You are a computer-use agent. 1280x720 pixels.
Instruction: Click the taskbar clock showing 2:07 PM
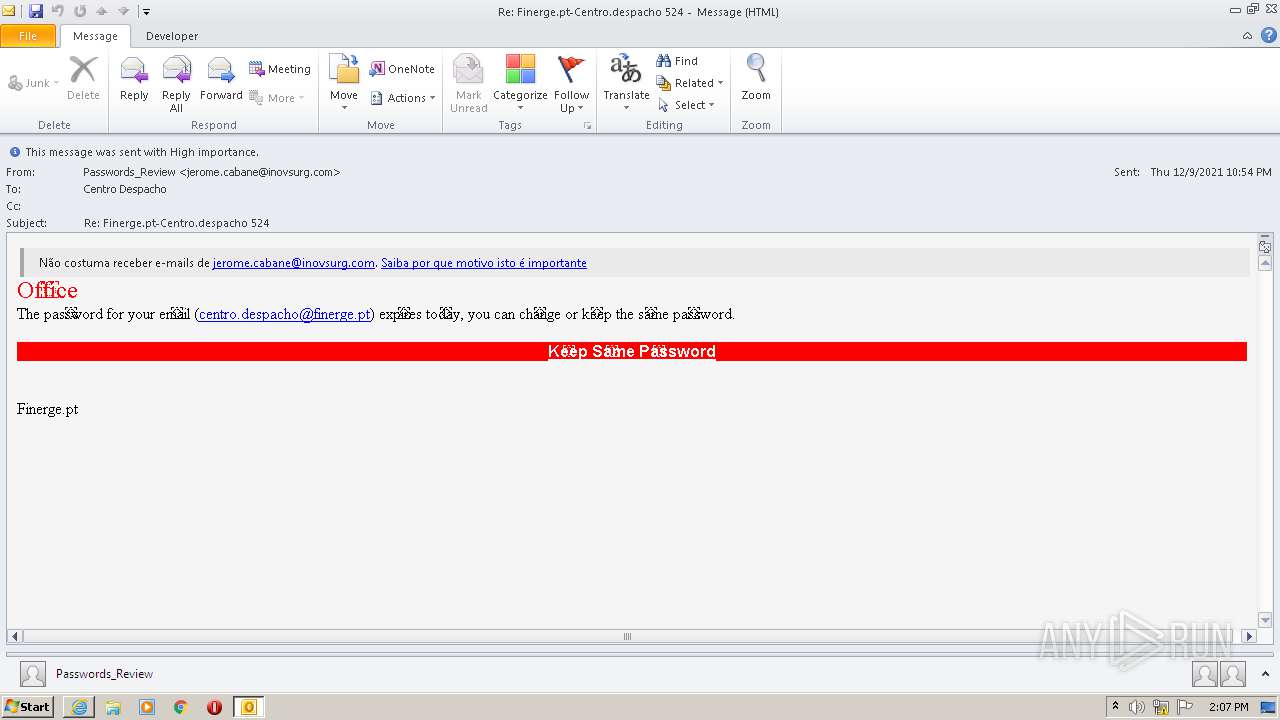pos(1228,707)
